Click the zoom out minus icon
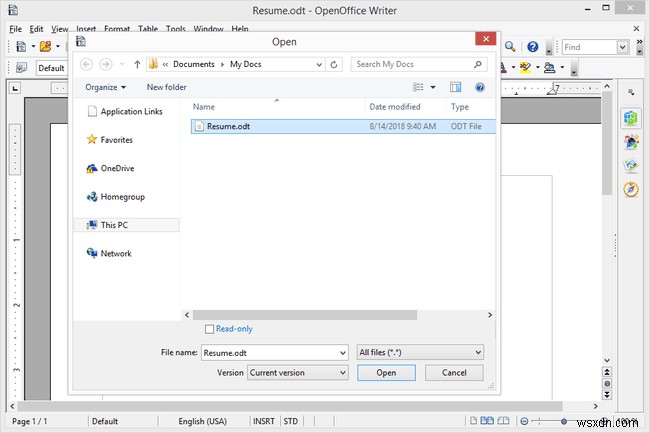Image resolution: width=650 pixels, height=433 pixels. tap(524, 421)
